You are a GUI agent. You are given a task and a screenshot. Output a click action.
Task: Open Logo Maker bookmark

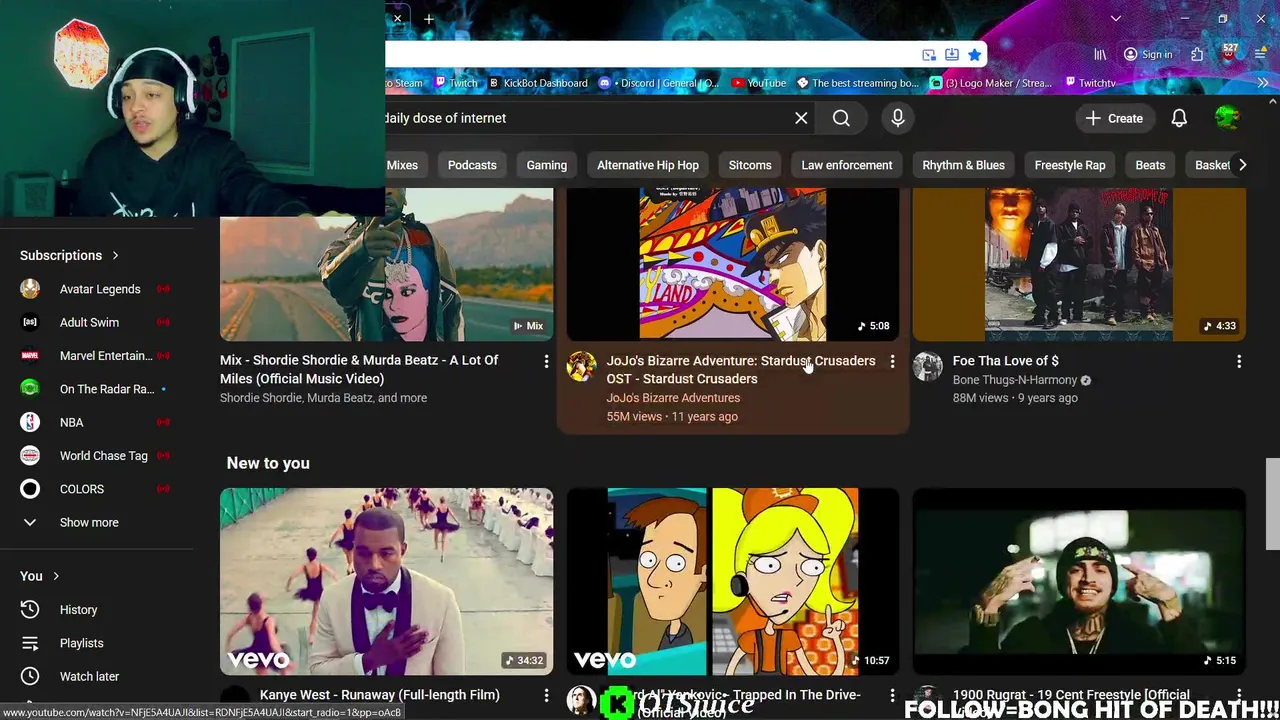[993, 83]
